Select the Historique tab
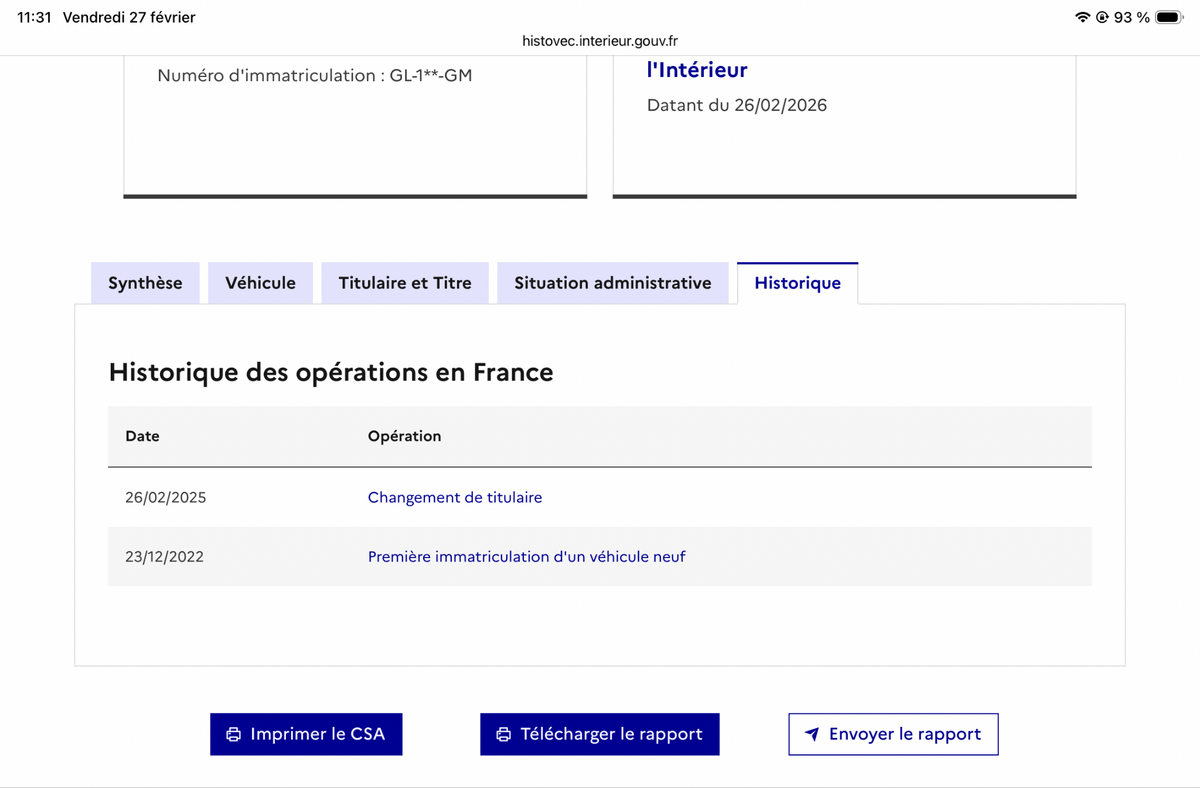 click(797, 283)
